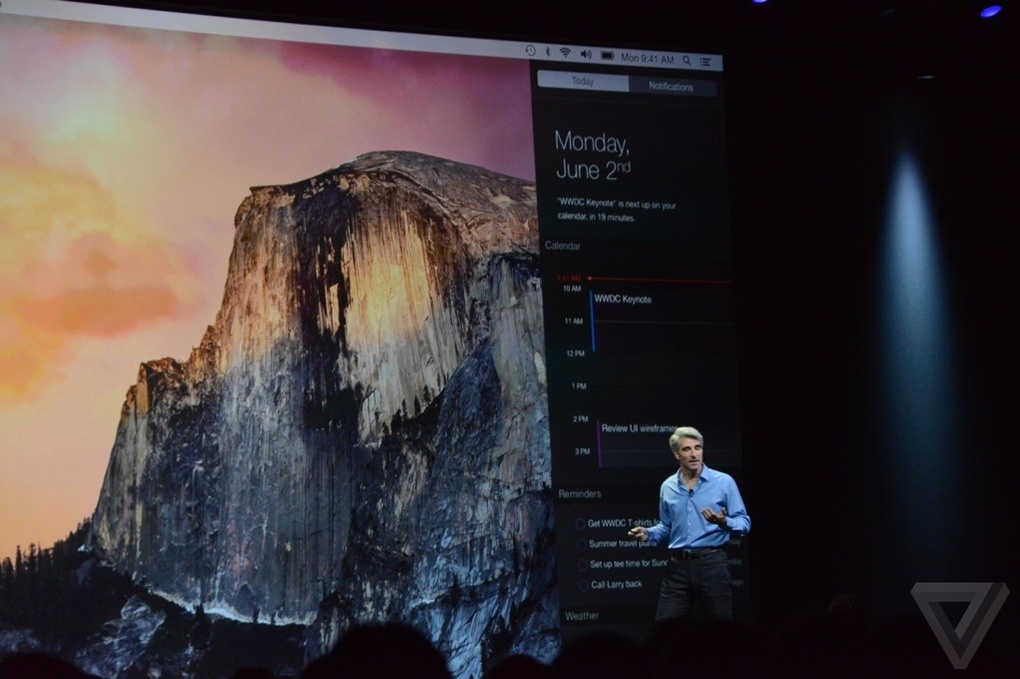The width and height of the screenshot is (1020, 679).
Task: Switch to the Notifications tab
Action: [673, 87]
